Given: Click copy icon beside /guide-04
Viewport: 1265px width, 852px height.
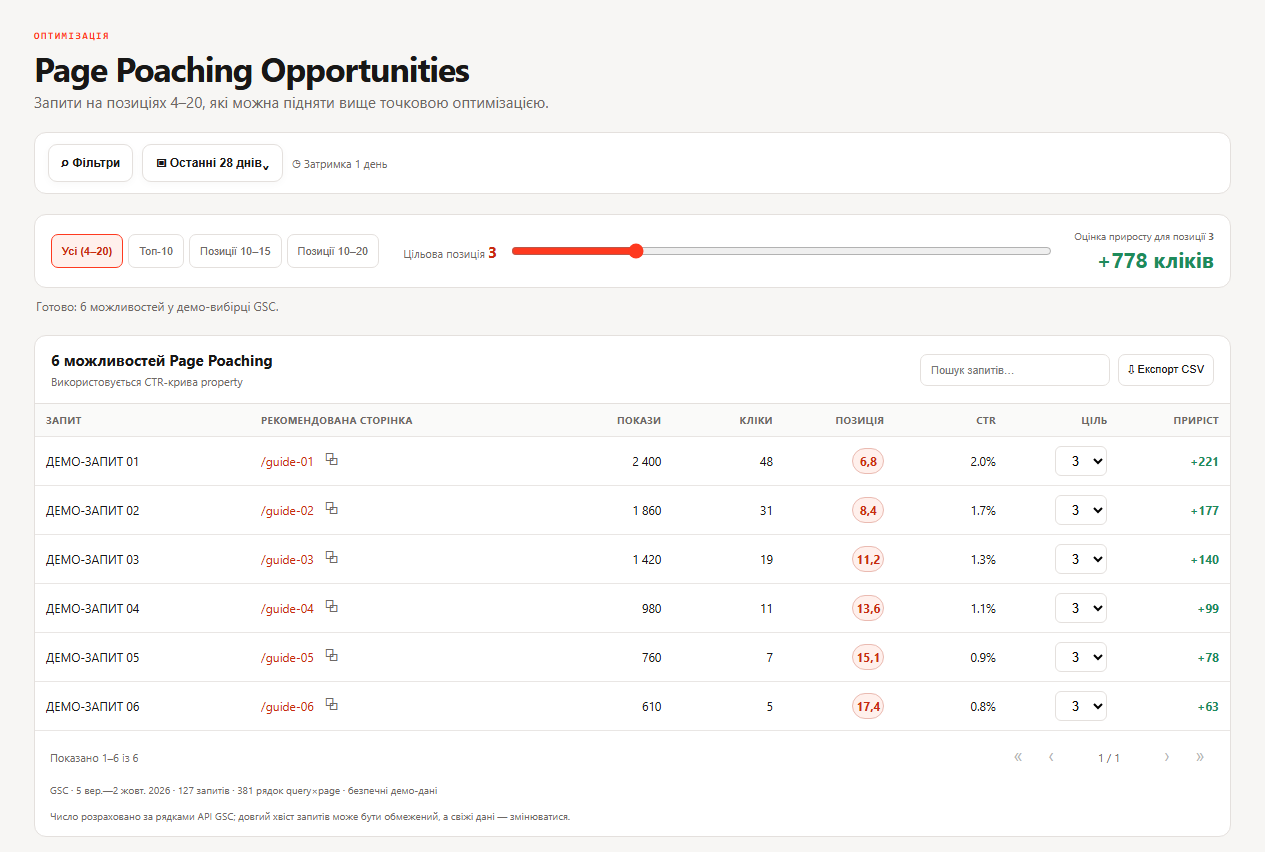Looking at the screenshot, I should coord(332,607).
